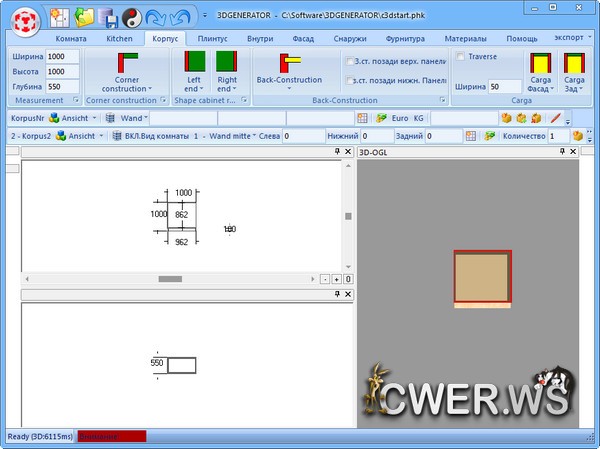Close the 3D-OGL panel
This screenshot has height=449, width=600.
click(x=573, y=152)
